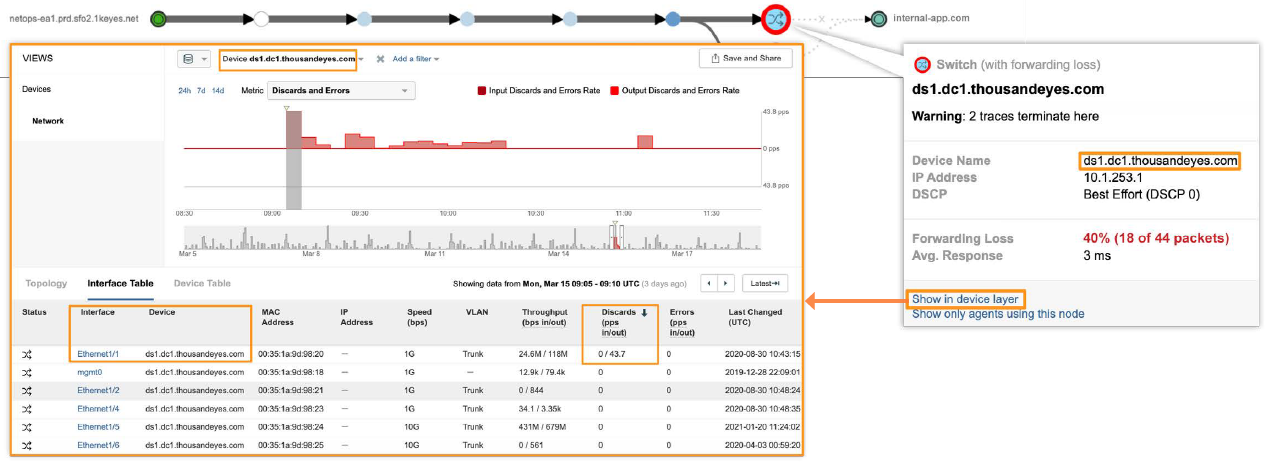Click the IP address 10.1.253.1
The height and width of the screenshot is (465, 1275).
[x=1112, y=177]
